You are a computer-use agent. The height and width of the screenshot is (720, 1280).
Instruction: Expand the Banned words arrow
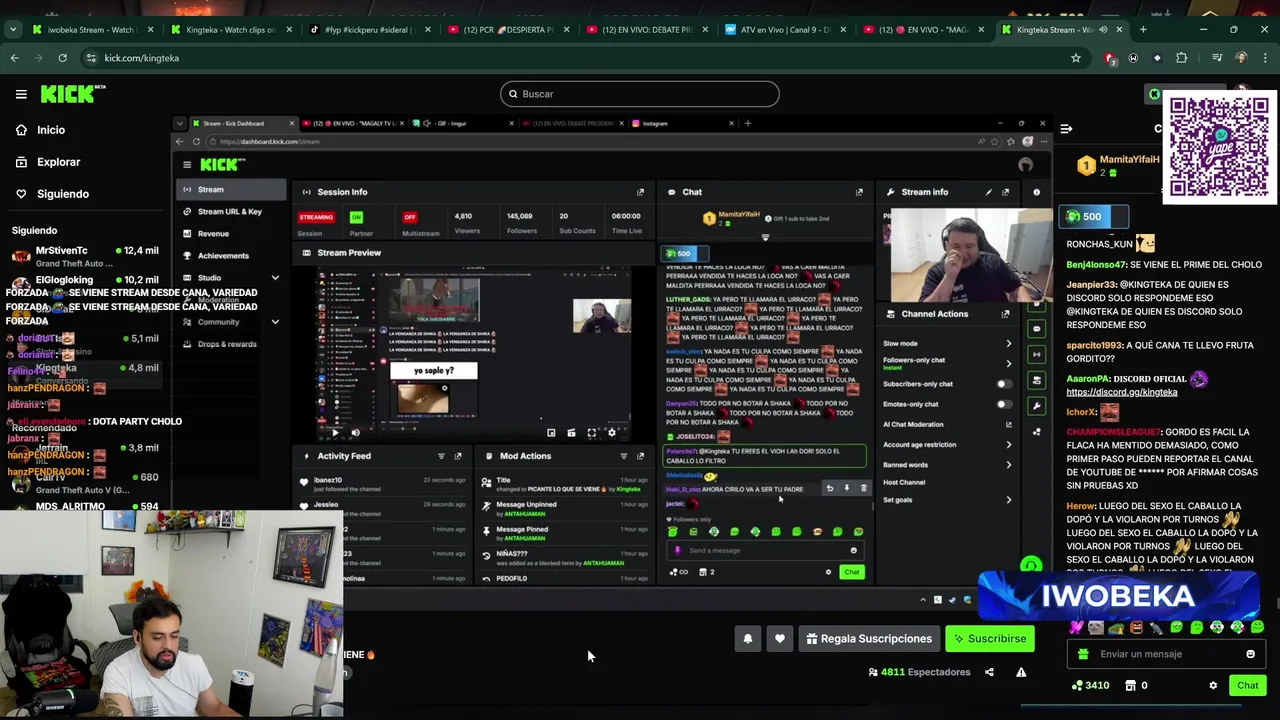click(1008, 465)
